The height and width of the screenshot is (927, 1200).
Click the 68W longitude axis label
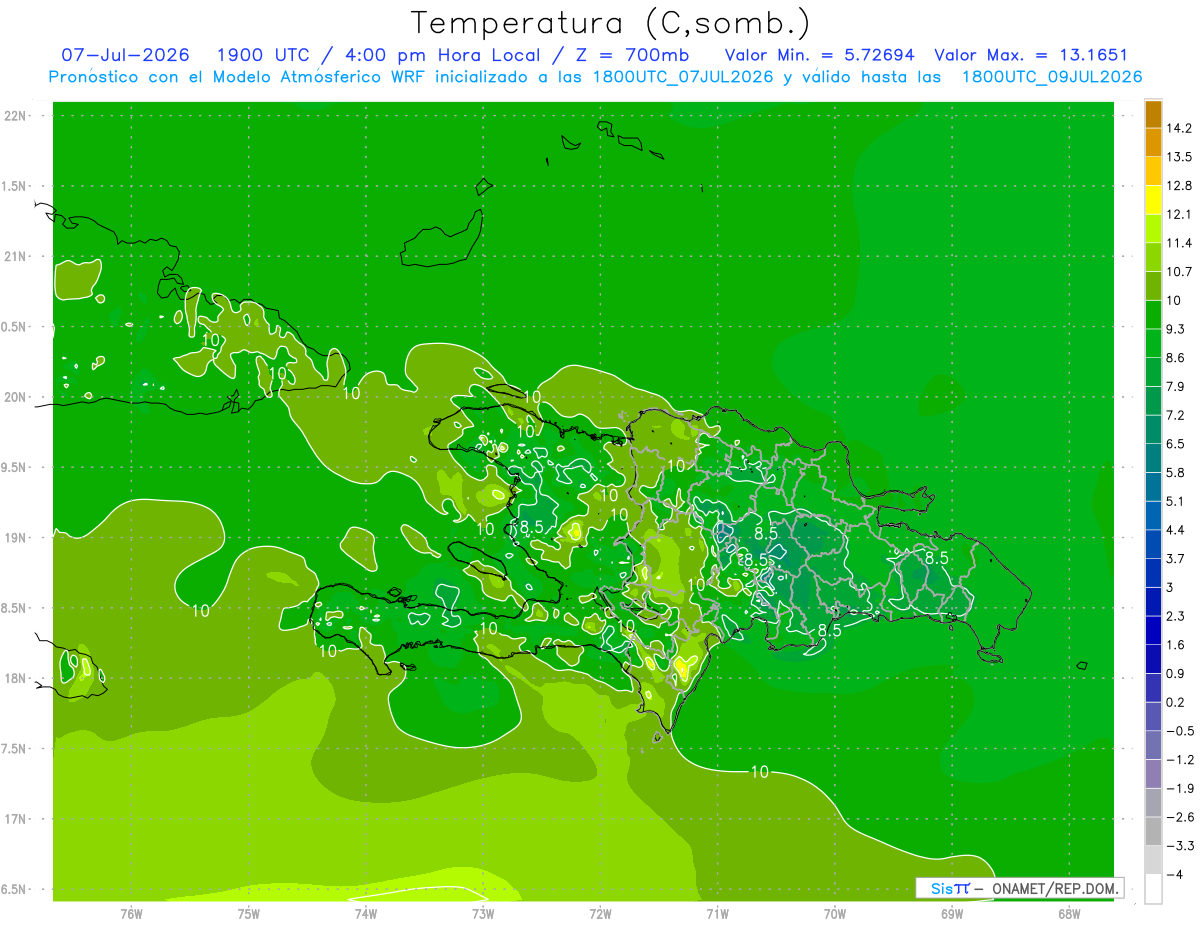(1069, 913)
